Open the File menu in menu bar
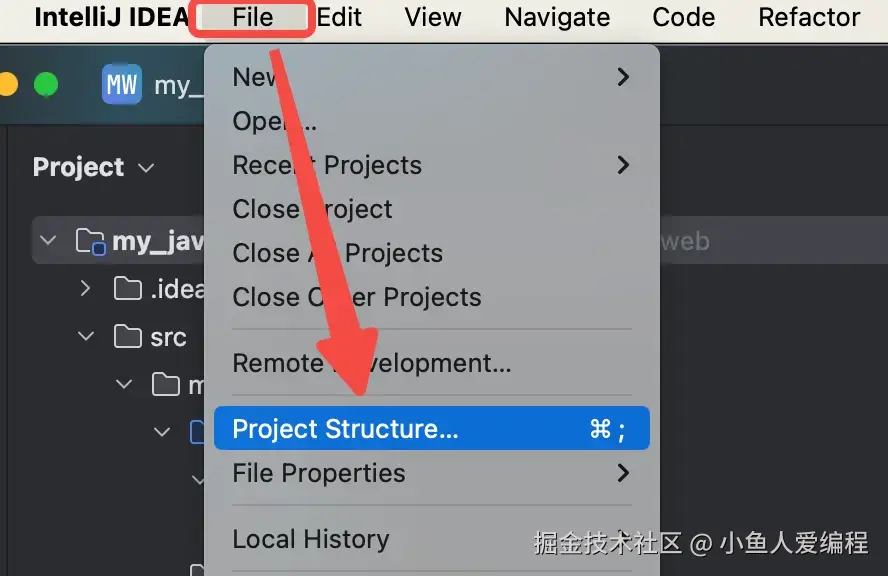 [x=252, y=17]
